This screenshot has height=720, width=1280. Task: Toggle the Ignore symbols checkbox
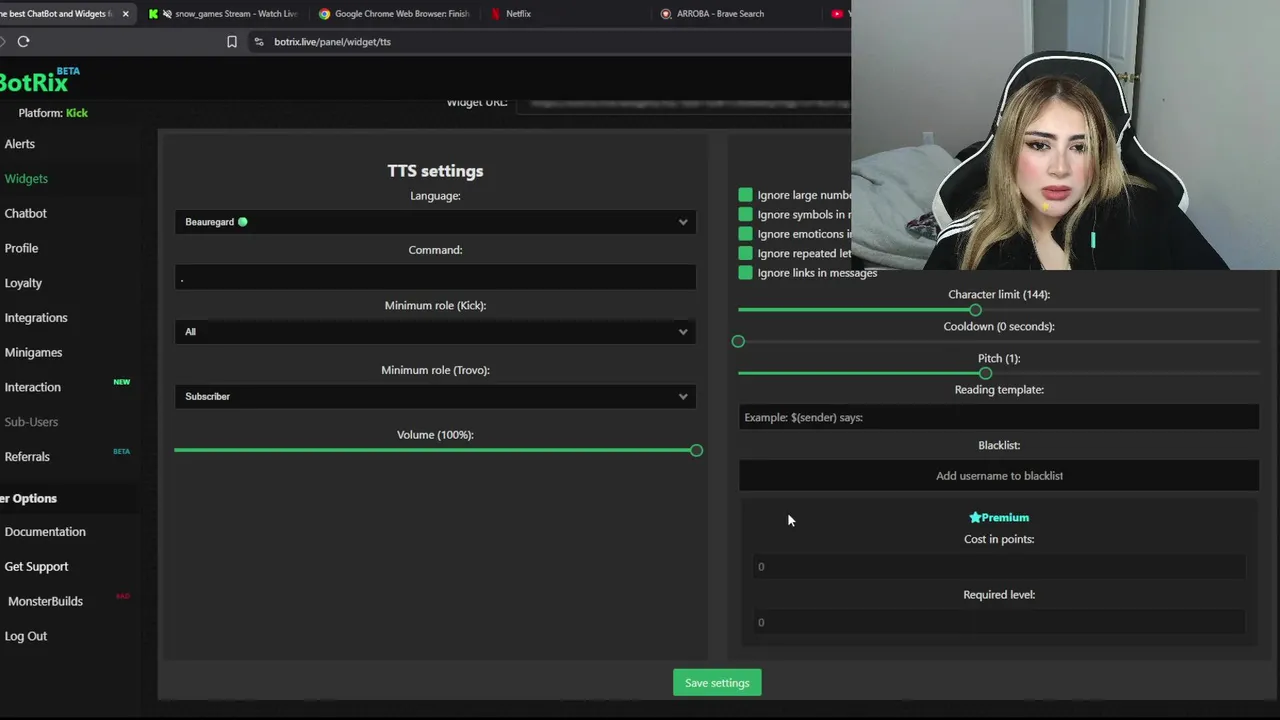pyautogui.click(x=745, y=214)
